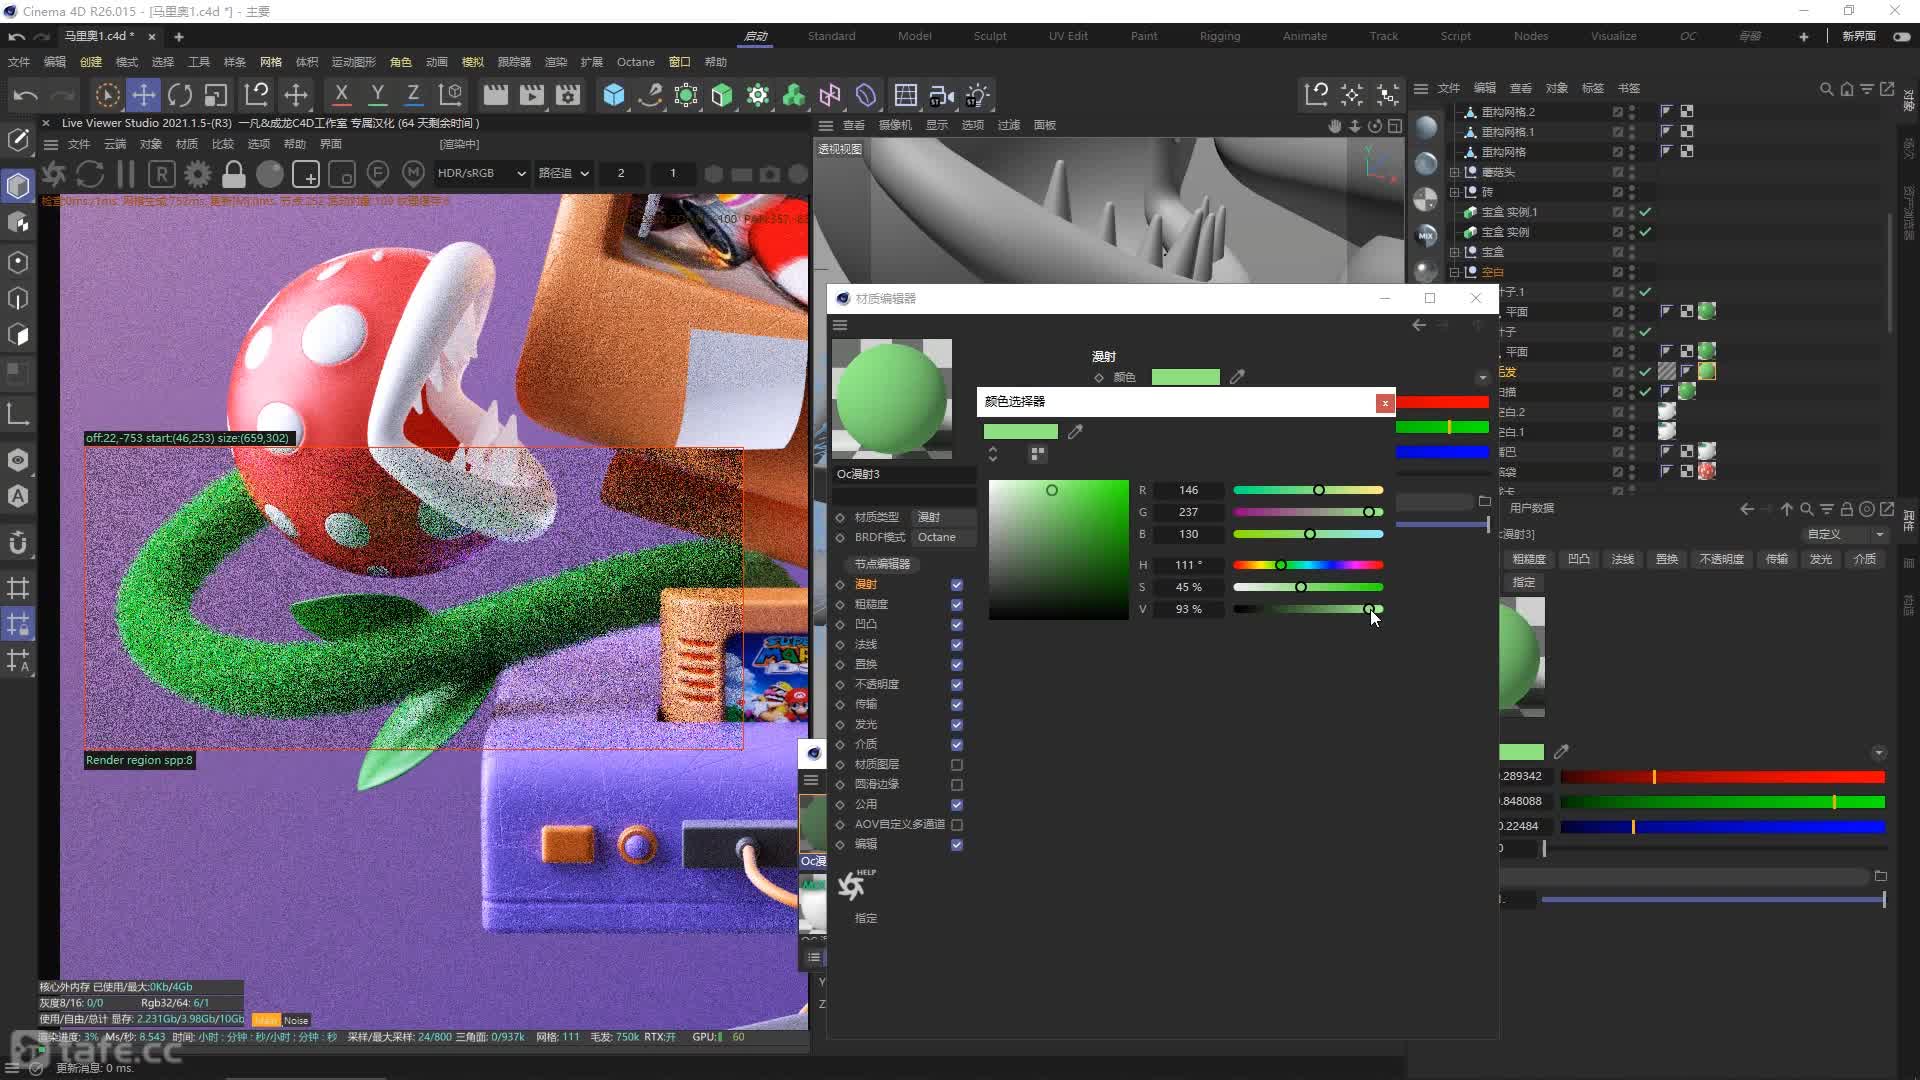The width and height of the screenshot is (1920, 1080).
Task: Click the hue H slider in color picker
Action: (x=1308, y=565)
